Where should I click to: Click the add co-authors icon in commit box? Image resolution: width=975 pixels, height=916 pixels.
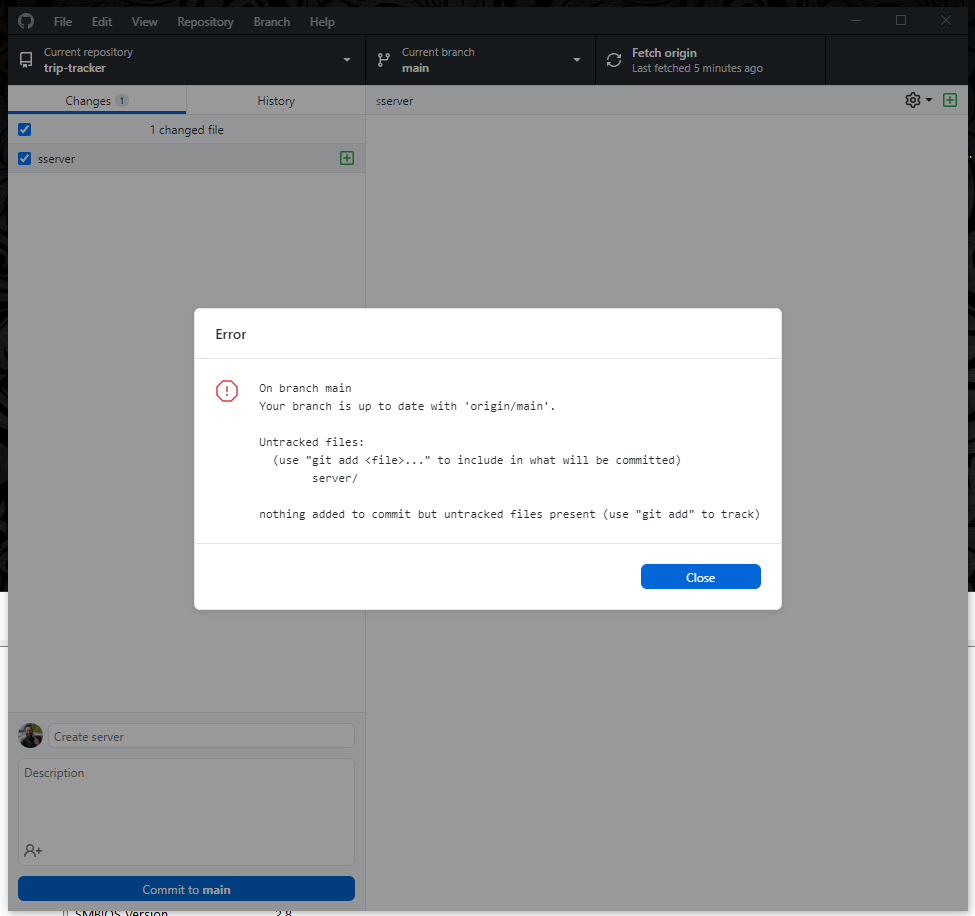[31, 850]
